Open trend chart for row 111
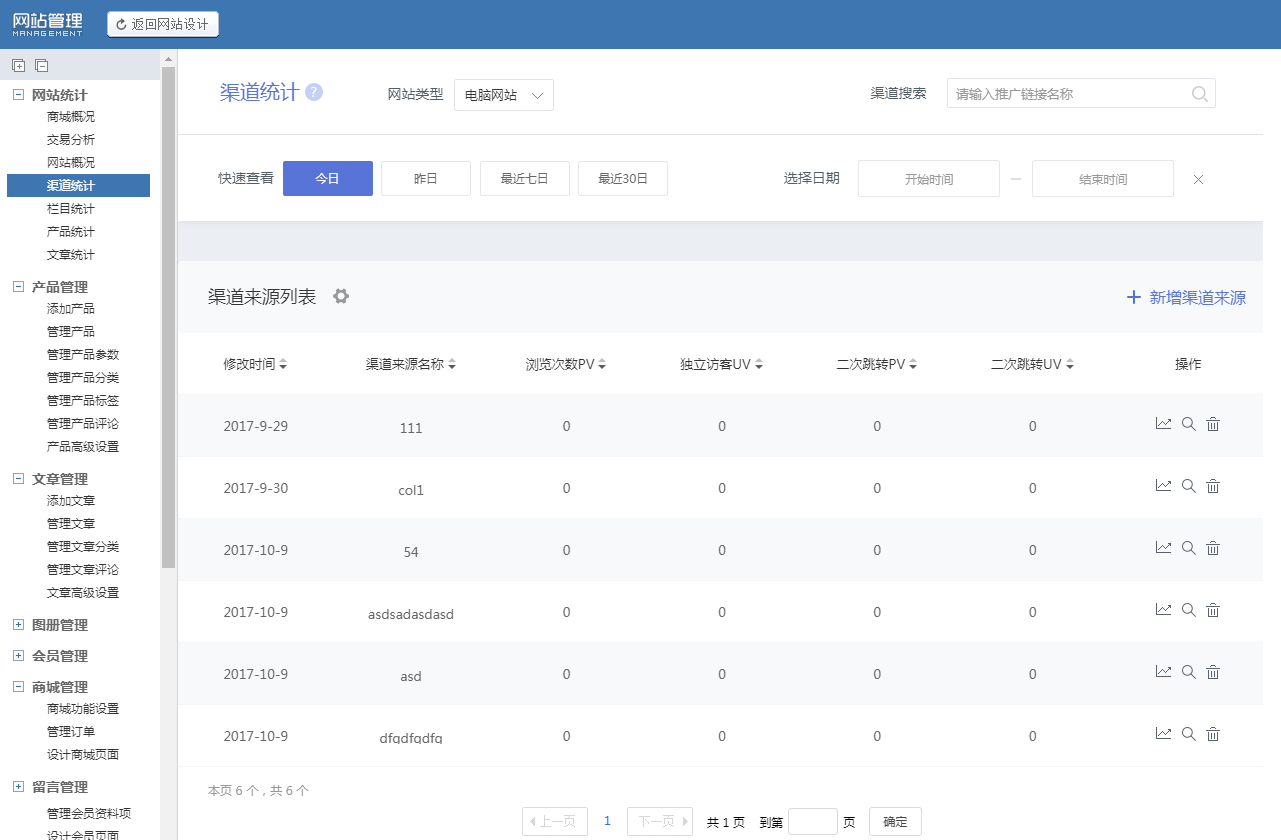Viewport: 1281px width, 840px height. [1163, 424]
